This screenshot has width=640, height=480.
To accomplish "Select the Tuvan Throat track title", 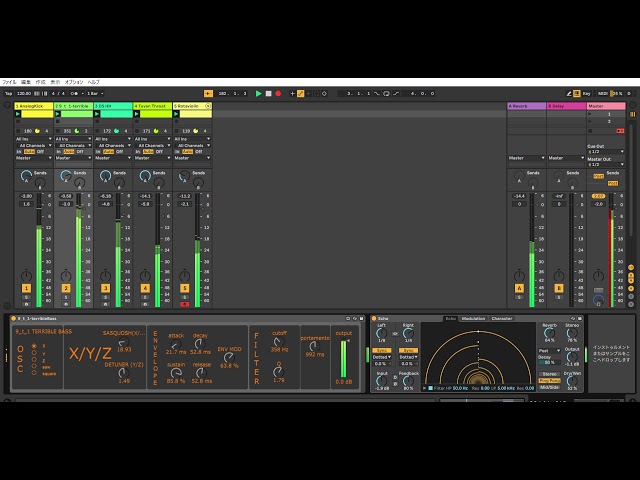I will coord(152,106).
